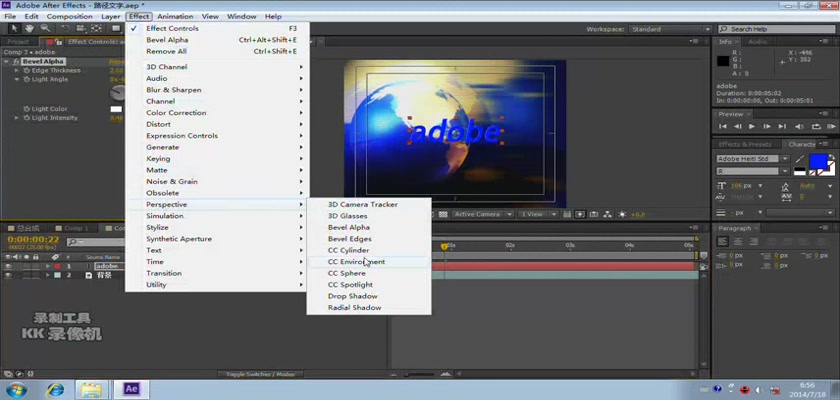840x400 pixels.
Task: Jump to last frame in Preview
Action: point(782,126)
